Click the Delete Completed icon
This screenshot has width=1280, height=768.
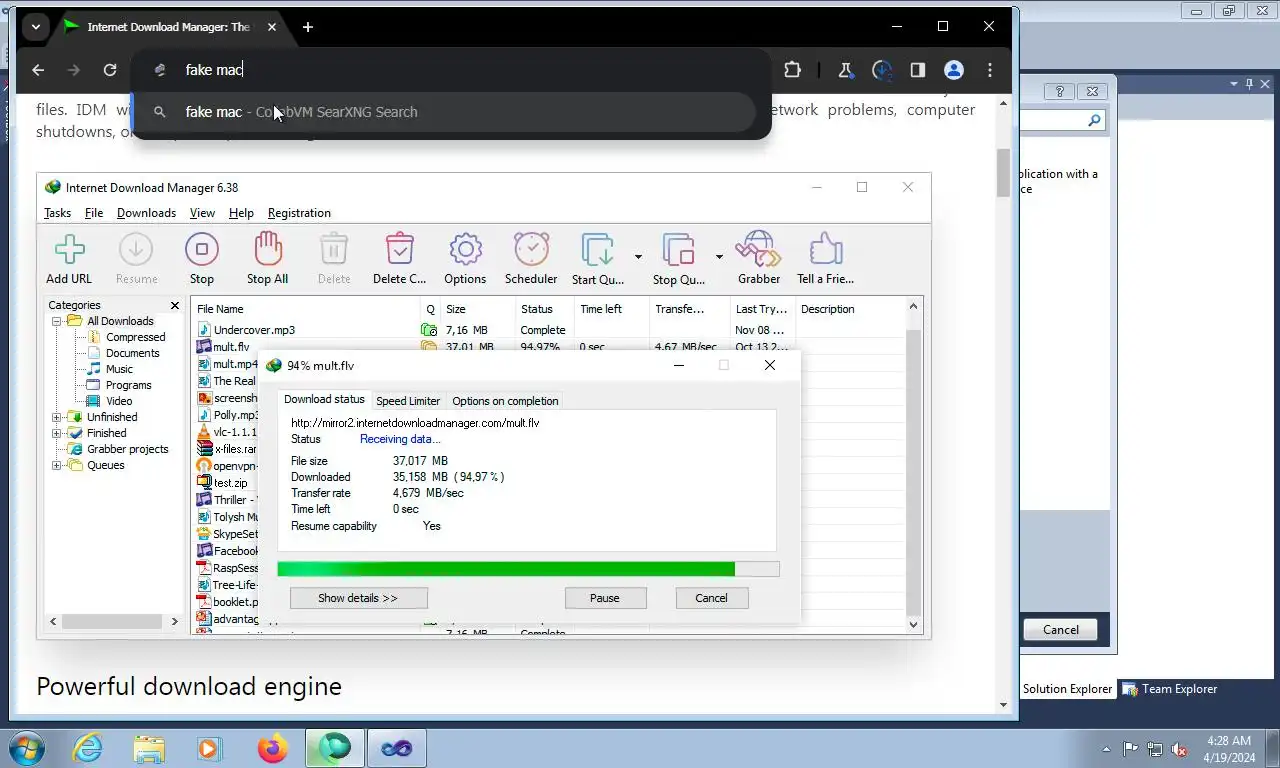(399, 249)
